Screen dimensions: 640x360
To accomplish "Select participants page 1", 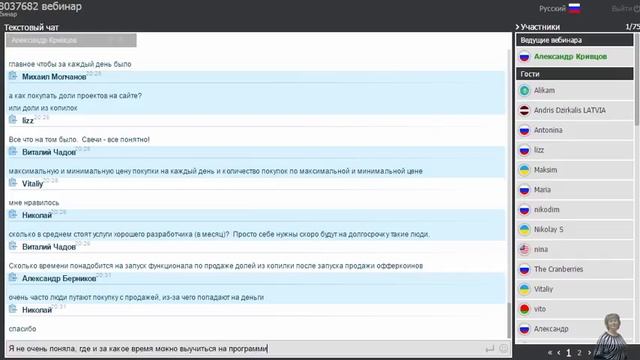I will click(x=569, y=353).
